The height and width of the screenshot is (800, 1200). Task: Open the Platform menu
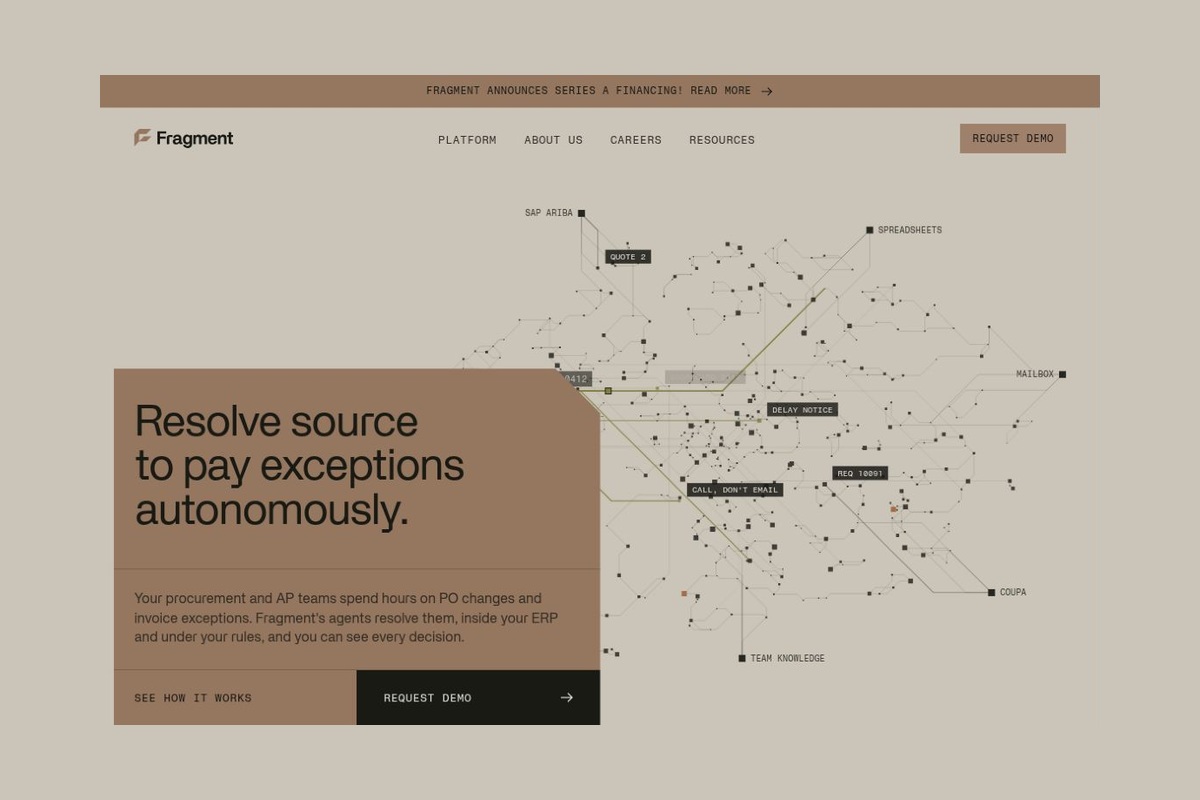pyautogui.click(x=467, y=140)
